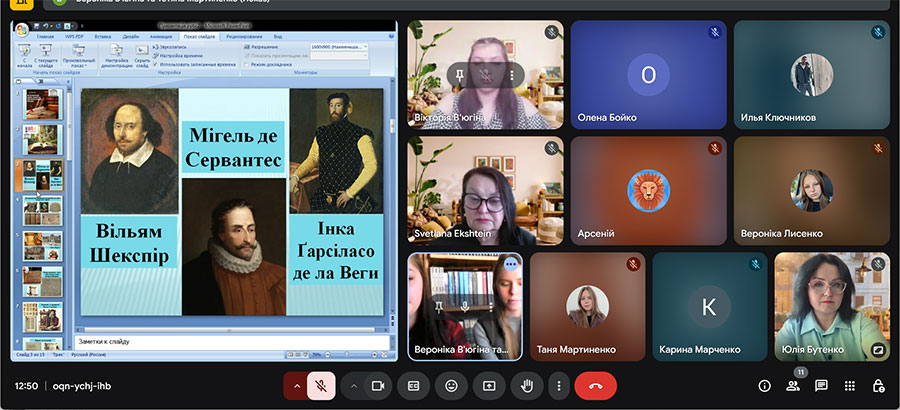Click the Office button in PowerPoint
Image resolution: width=900 pixels, height=410 pixels.
point(22,29)
